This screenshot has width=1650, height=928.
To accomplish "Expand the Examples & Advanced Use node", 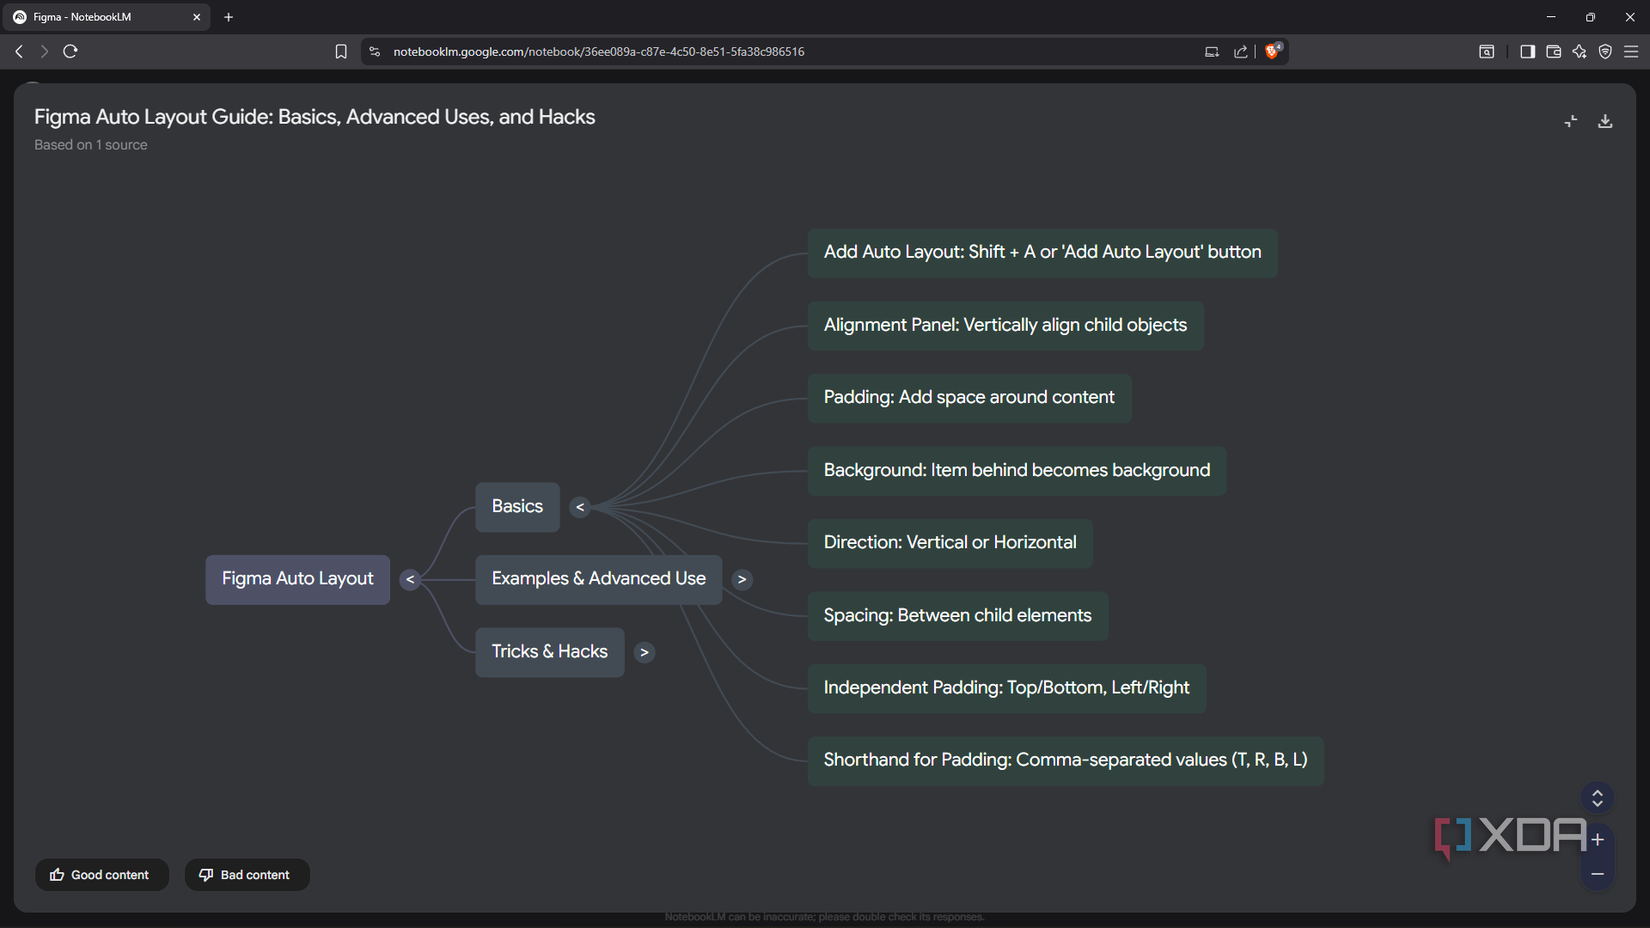I will click(x=741, y=579).
